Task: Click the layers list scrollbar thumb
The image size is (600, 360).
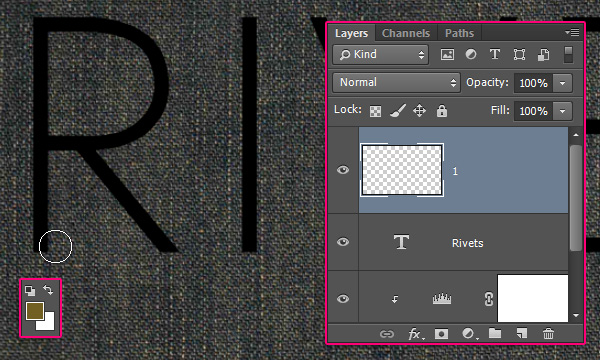Action: (576, 198)
